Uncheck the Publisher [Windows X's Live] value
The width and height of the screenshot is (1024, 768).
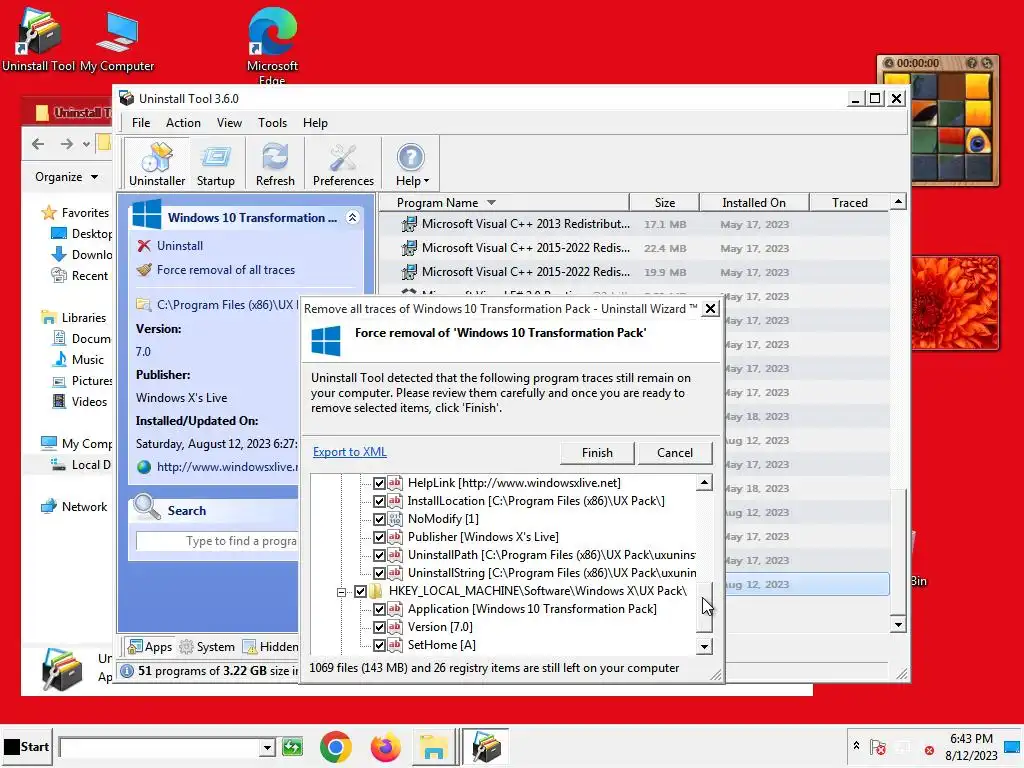coord(379,537)
